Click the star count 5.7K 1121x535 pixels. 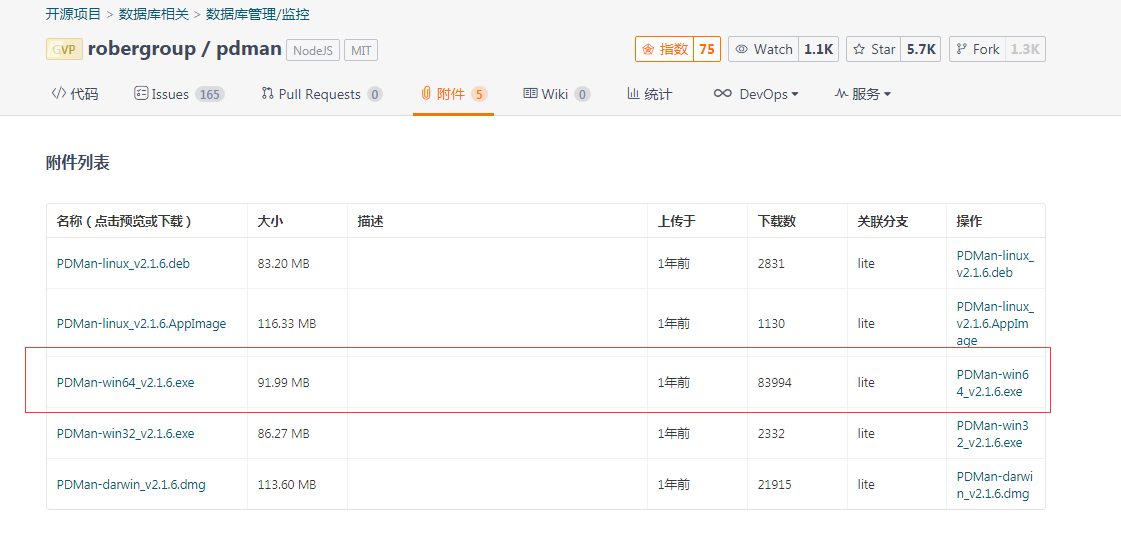click(921, 49)
